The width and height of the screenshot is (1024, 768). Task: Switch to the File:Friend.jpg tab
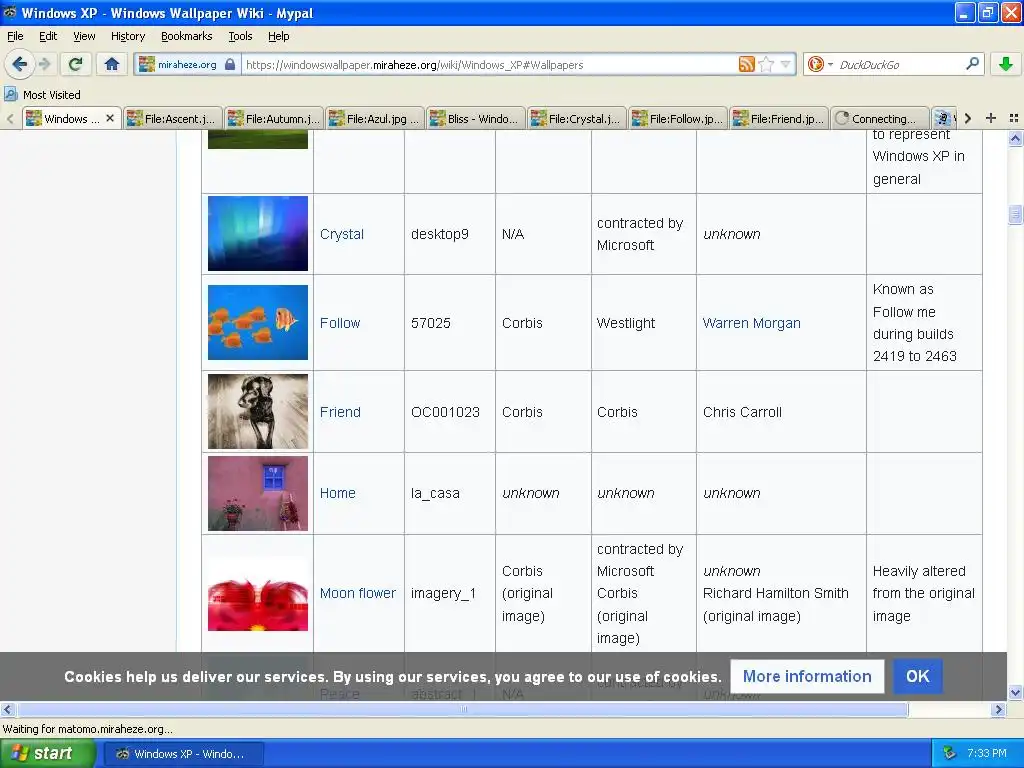[x=780, y=118]
